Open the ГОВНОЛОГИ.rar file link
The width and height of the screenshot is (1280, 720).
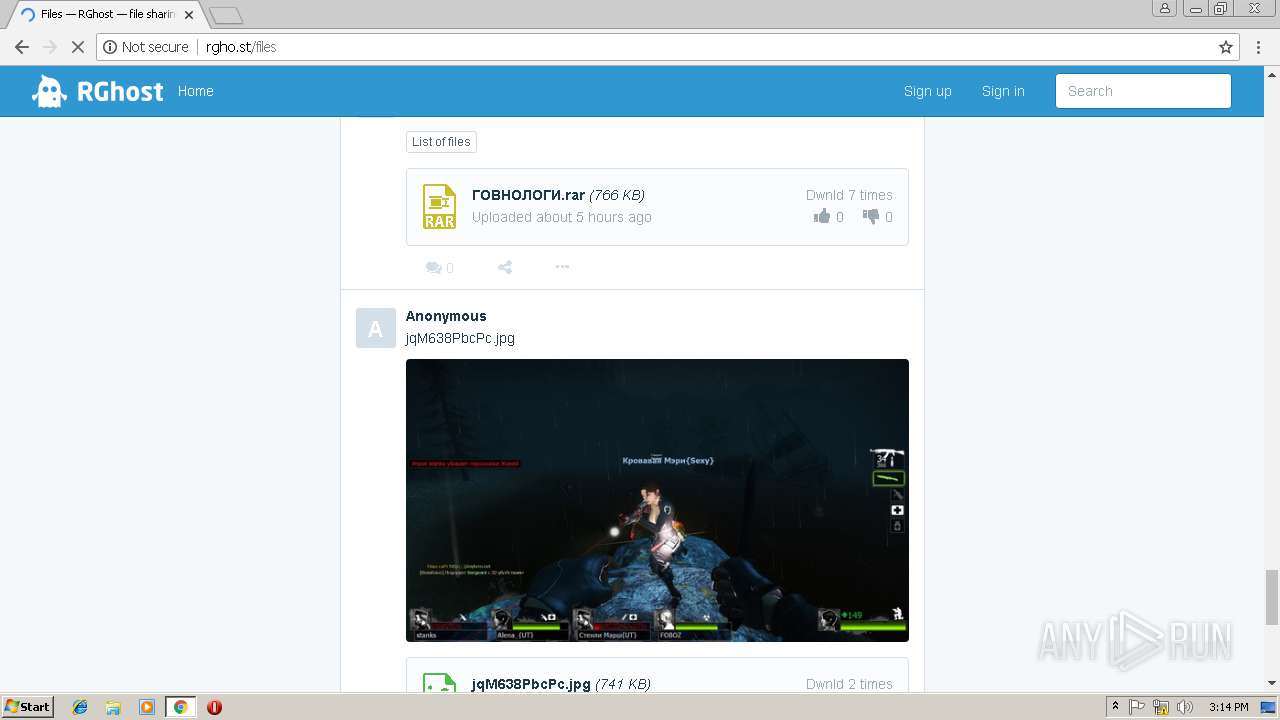coord(528,195)
